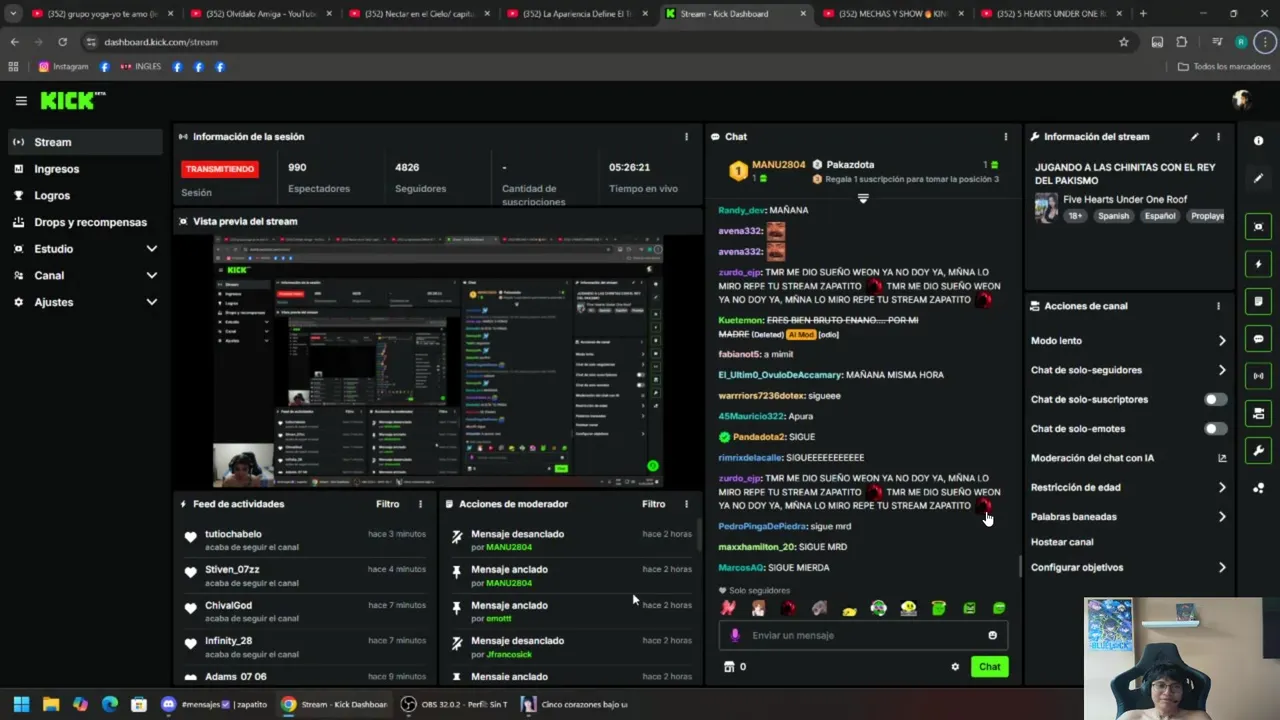This screenshot has width=1280, height=720.
Task: Open Filtro in Feed de actividades
Action: [x=387, y=504]
